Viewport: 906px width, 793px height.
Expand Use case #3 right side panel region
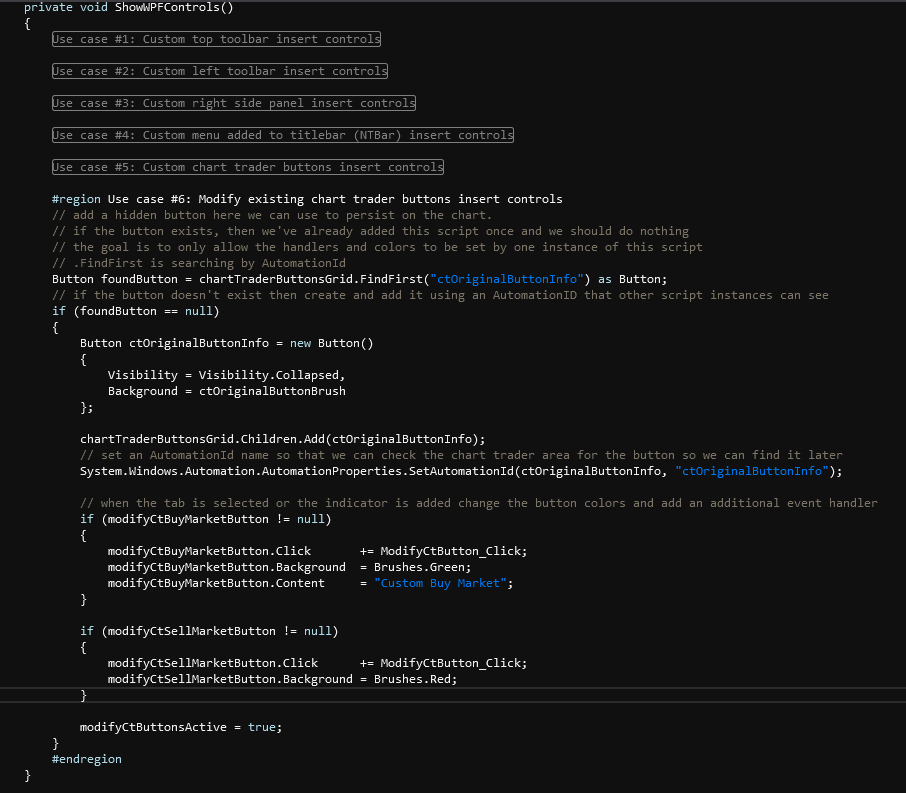(233, 103)
